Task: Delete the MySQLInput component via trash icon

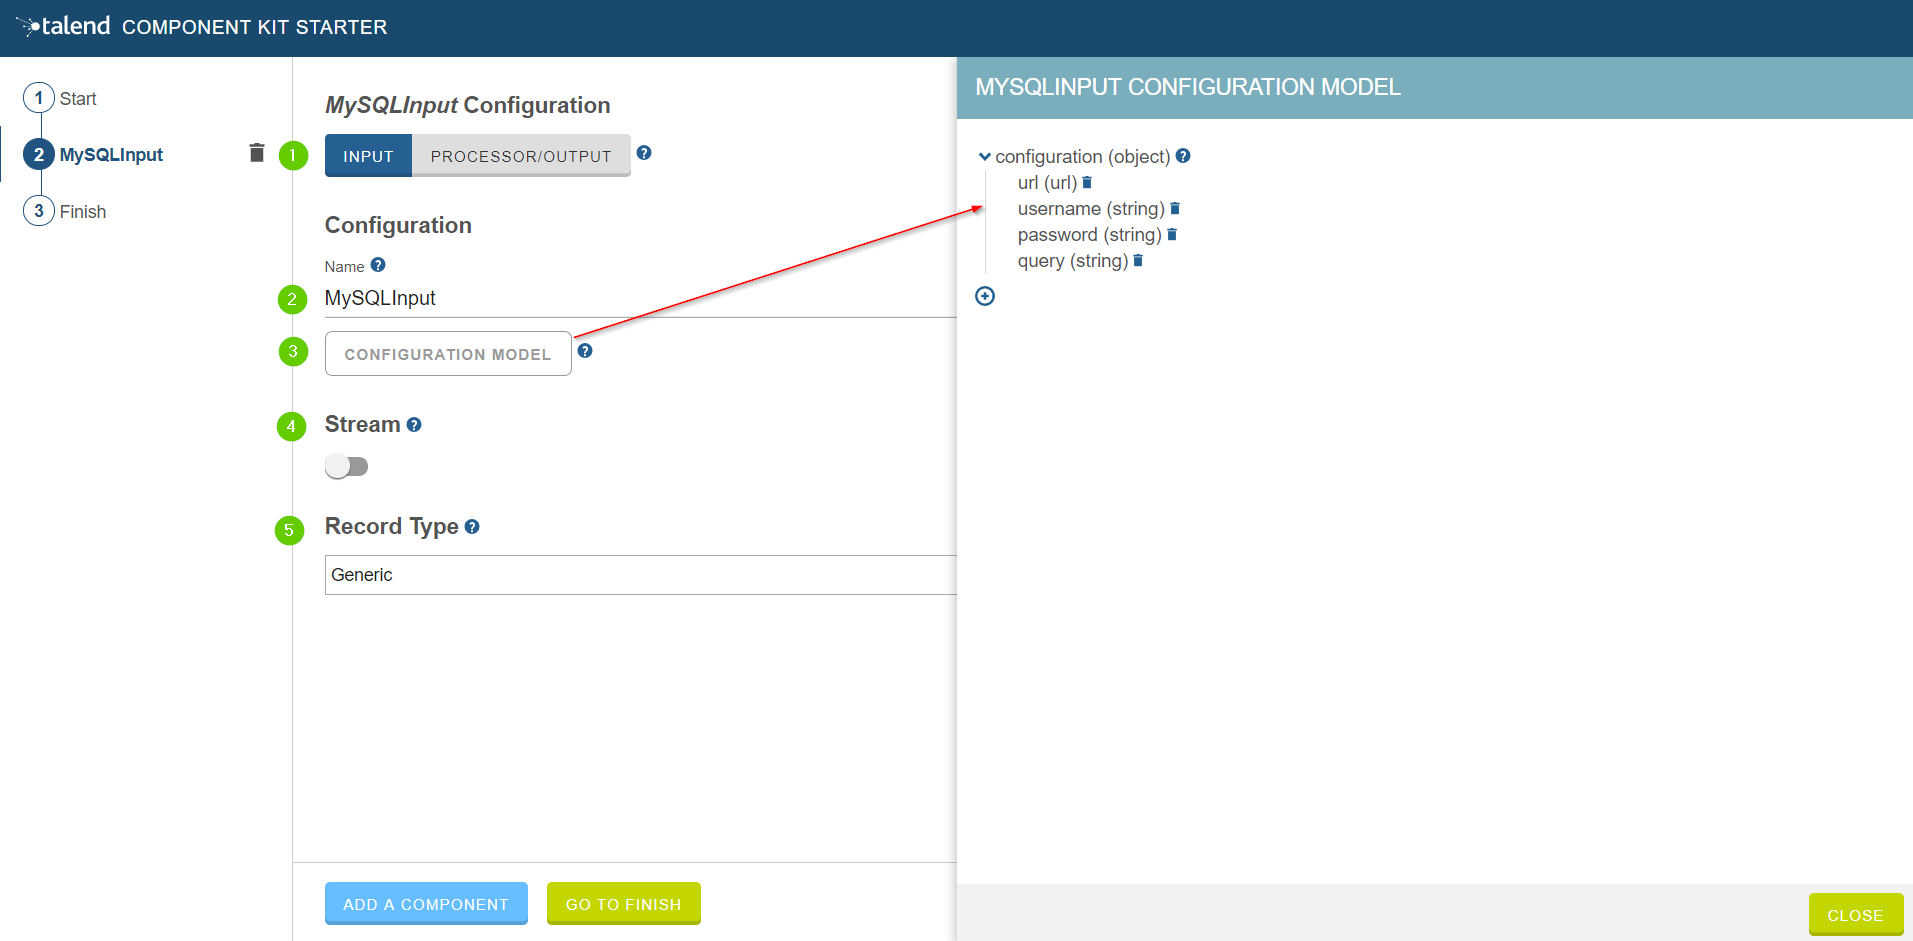Action: (257, 152)
